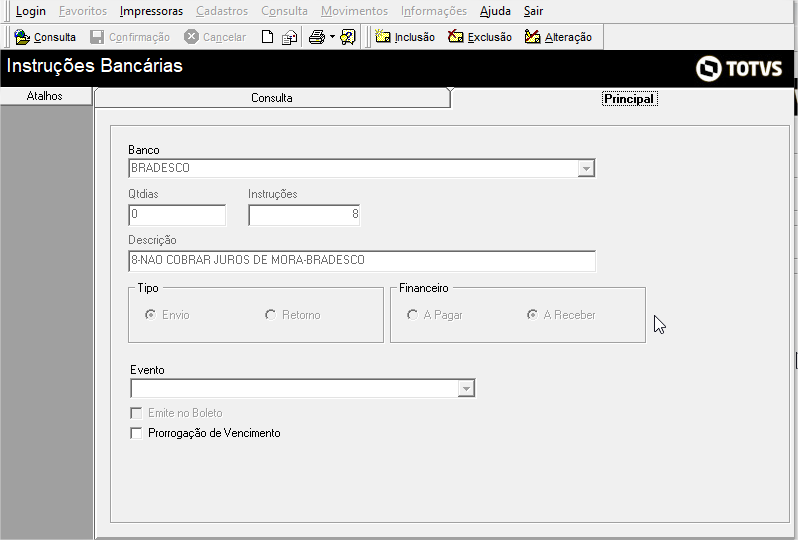The width and height of the screenshot is (798, 540).
Task: Click the Cancelar toolbar icon
Action: coord(191,37)
